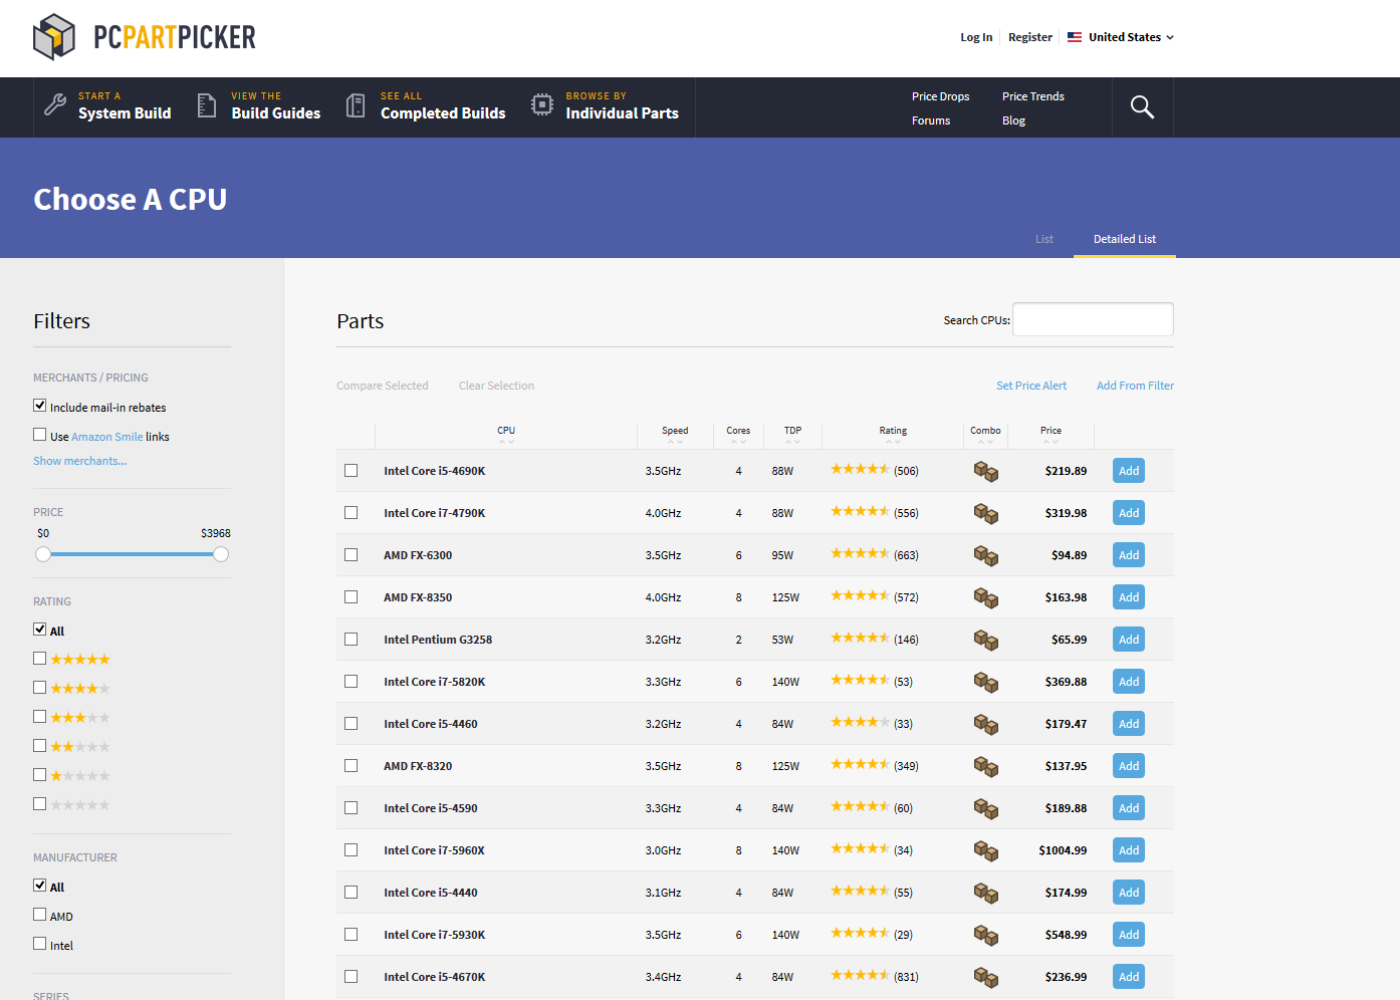Open the United States country dropdown

[1121, 37]
